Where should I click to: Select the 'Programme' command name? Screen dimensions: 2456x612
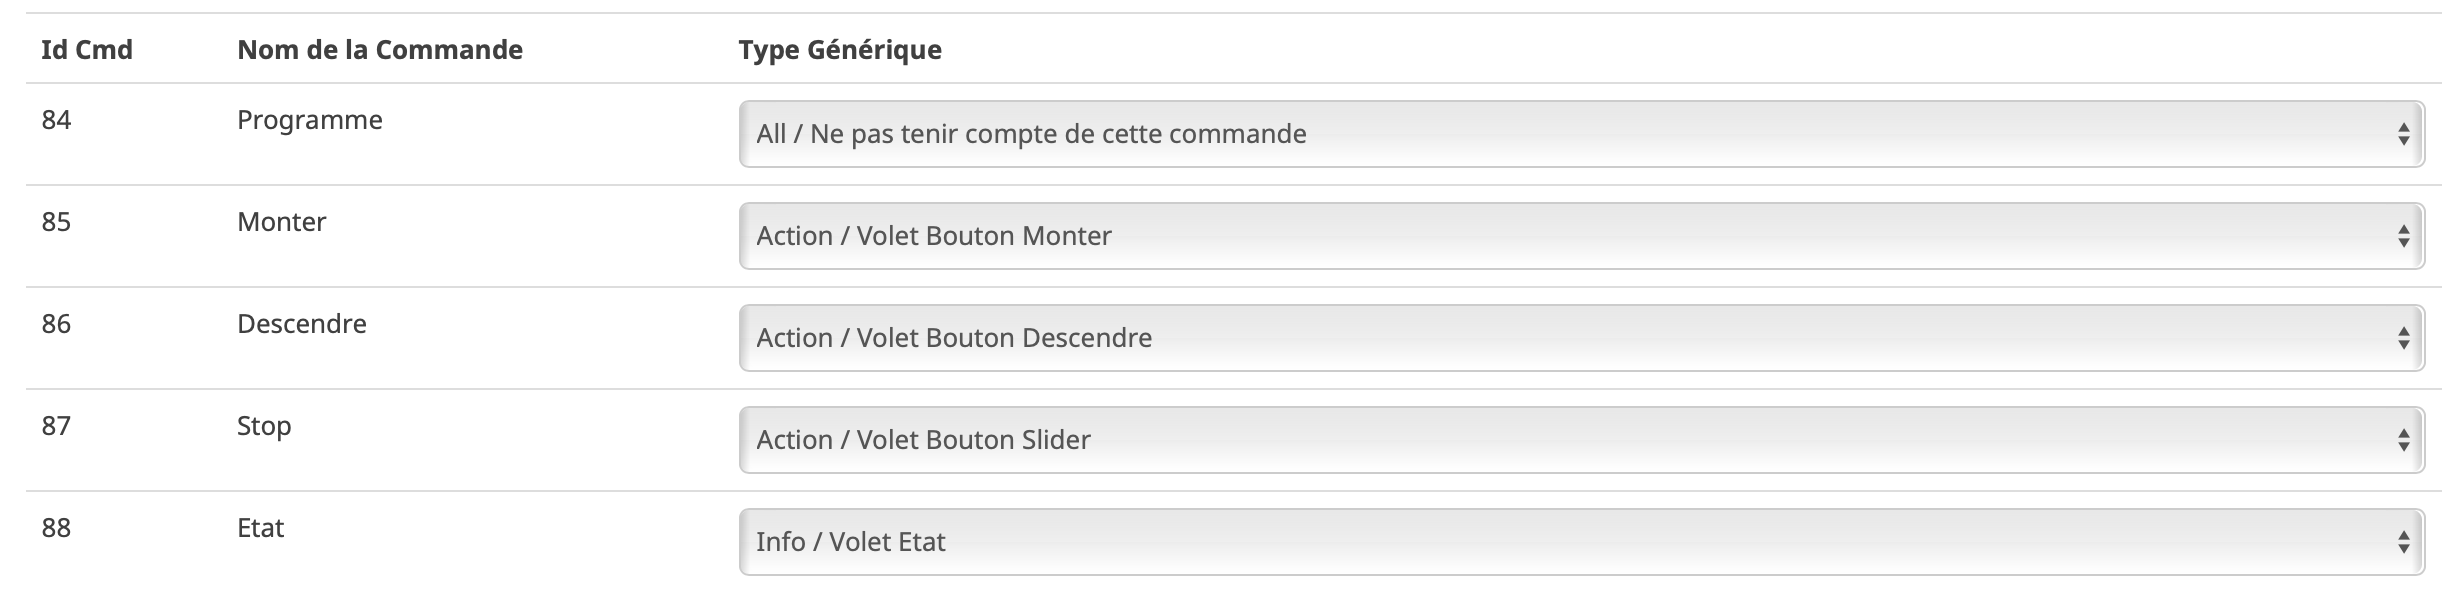[310, 120]
